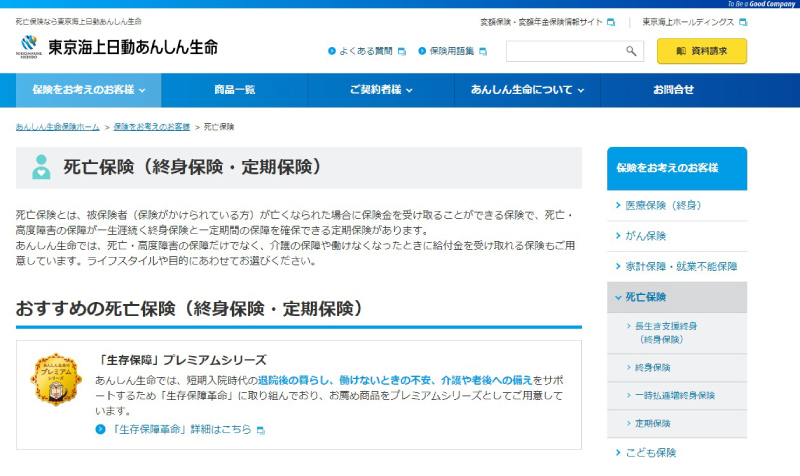This screenshot has height=476, width=800.
Task: Click 「生存保障」プレミアムシリーズ heading
Action: [x=181, y=360]
